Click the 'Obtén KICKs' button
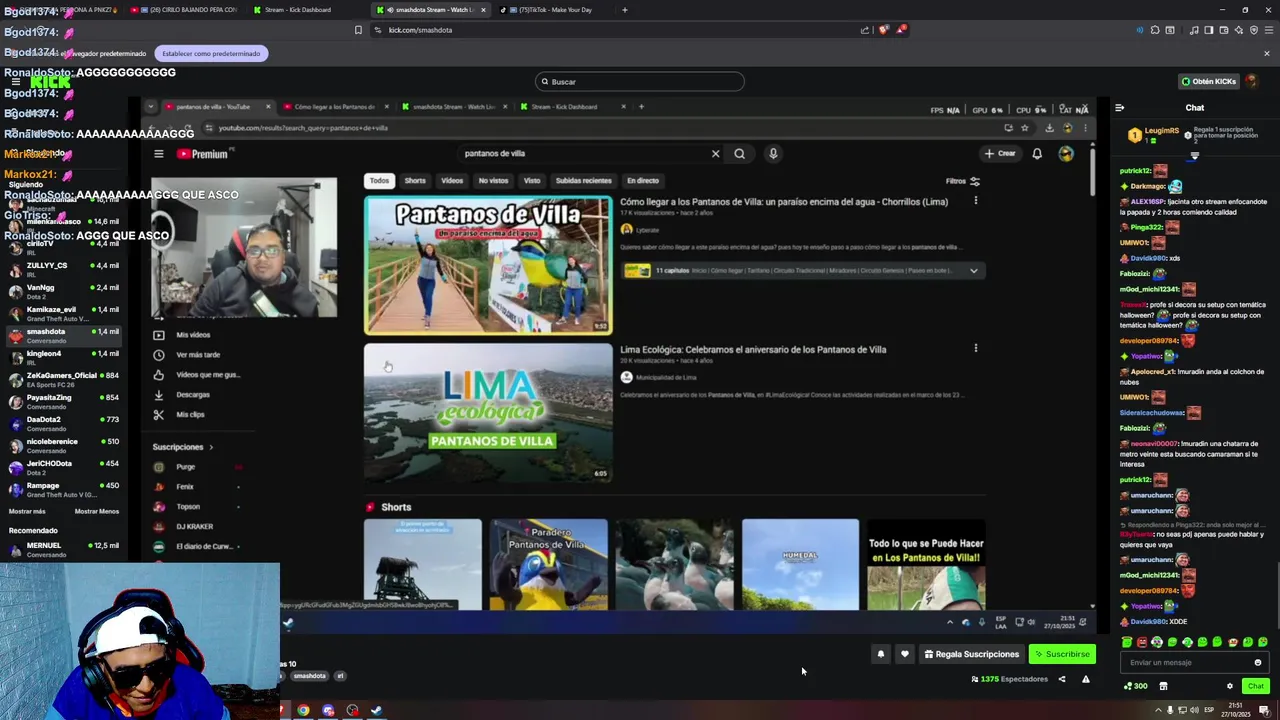1280x720 pixels. point(1209,81)
